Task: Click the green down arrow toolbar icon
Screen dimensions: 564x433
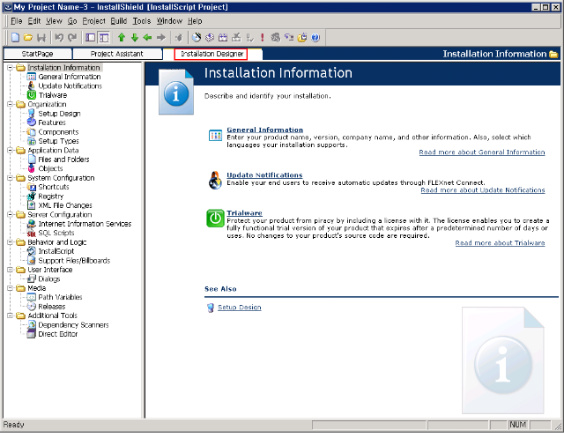Action: pos(135,37)
